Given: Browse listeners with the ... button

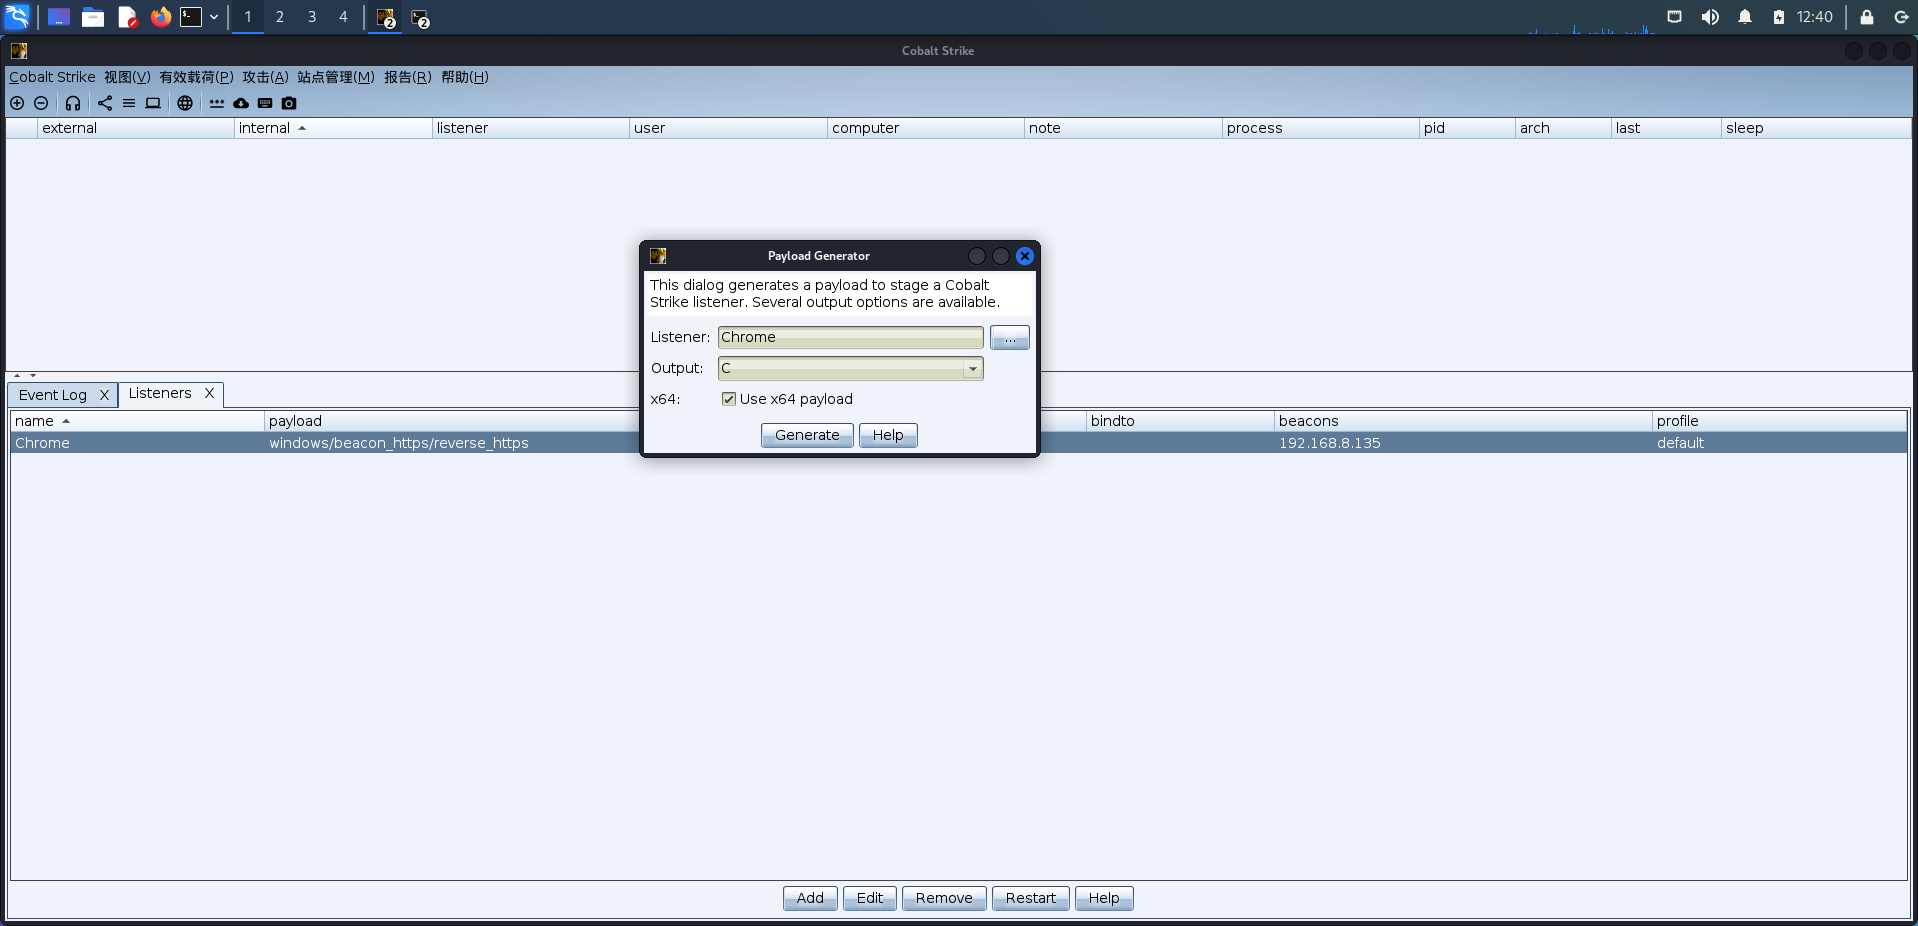Looking at the screenshot, I should [1010, 337].
